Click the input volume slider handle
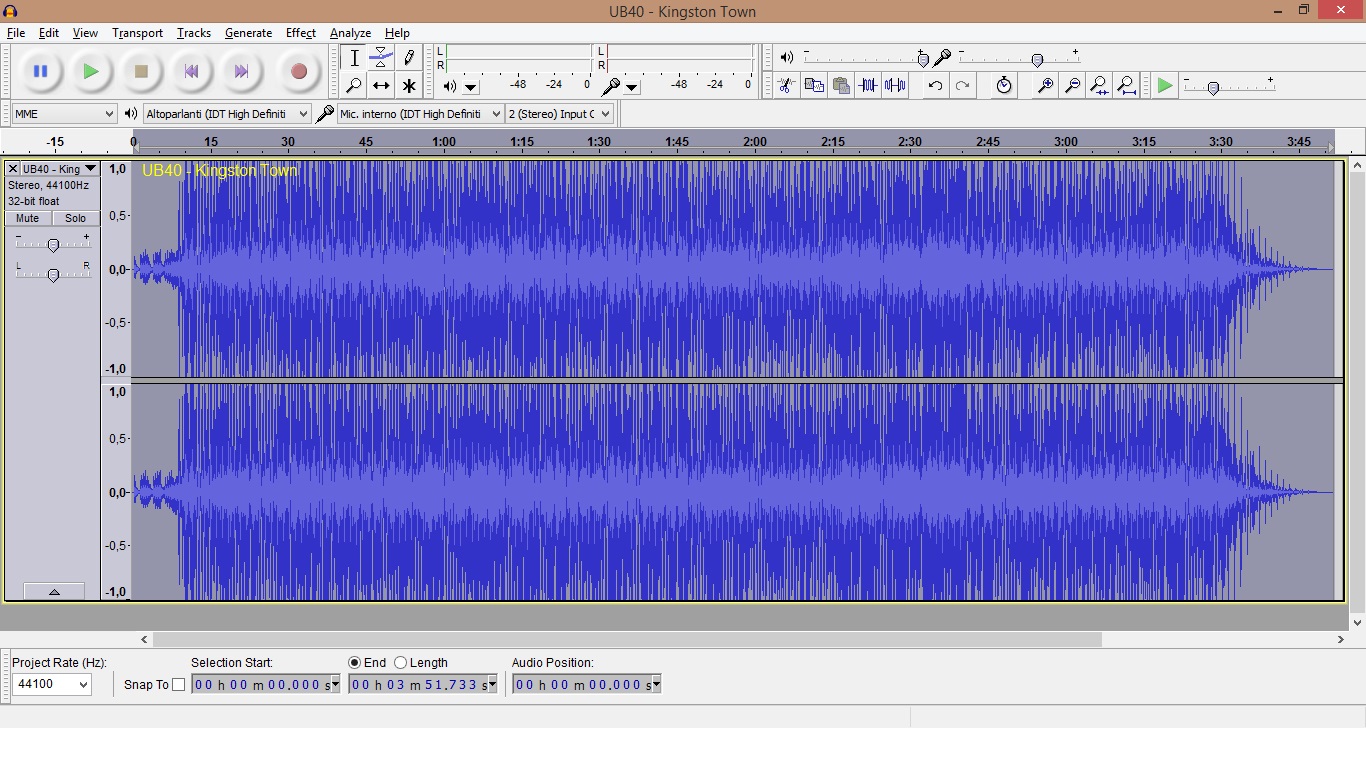This screenshot has width=1366, height=768. (1037, 60)
